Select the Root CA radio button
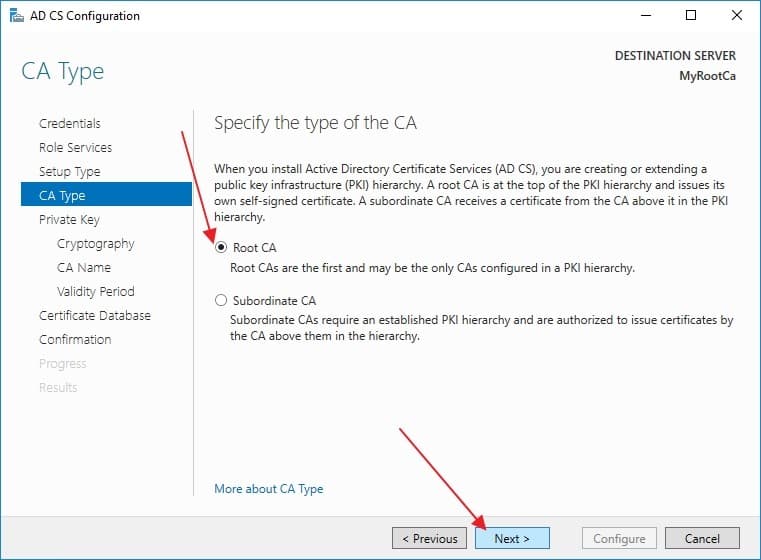 221,247
